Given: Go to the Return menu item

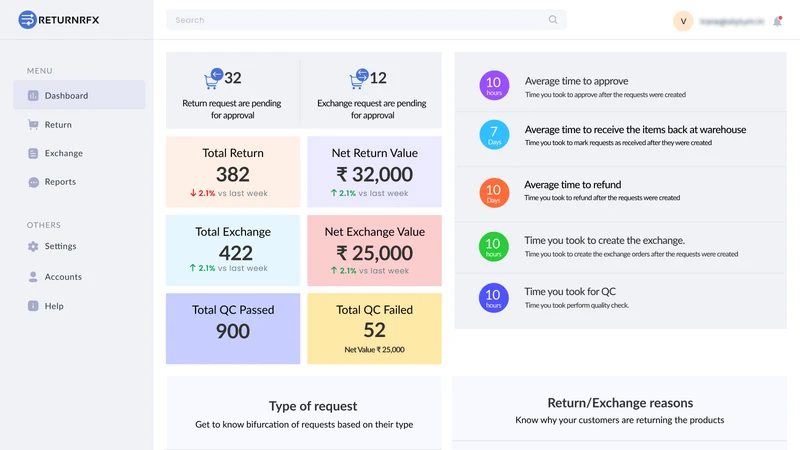Looking at the screenshot, I should click(58, 124).
